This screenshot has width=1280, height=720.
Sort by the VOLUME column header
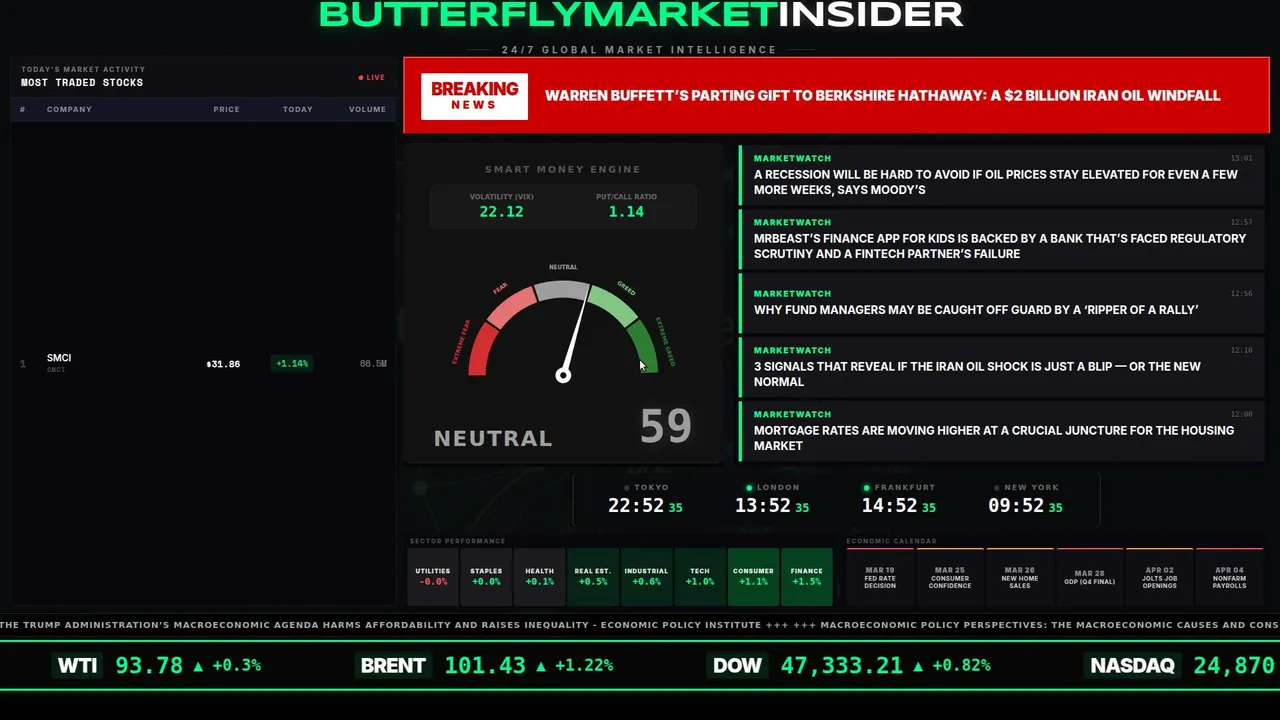click(367, 109)
